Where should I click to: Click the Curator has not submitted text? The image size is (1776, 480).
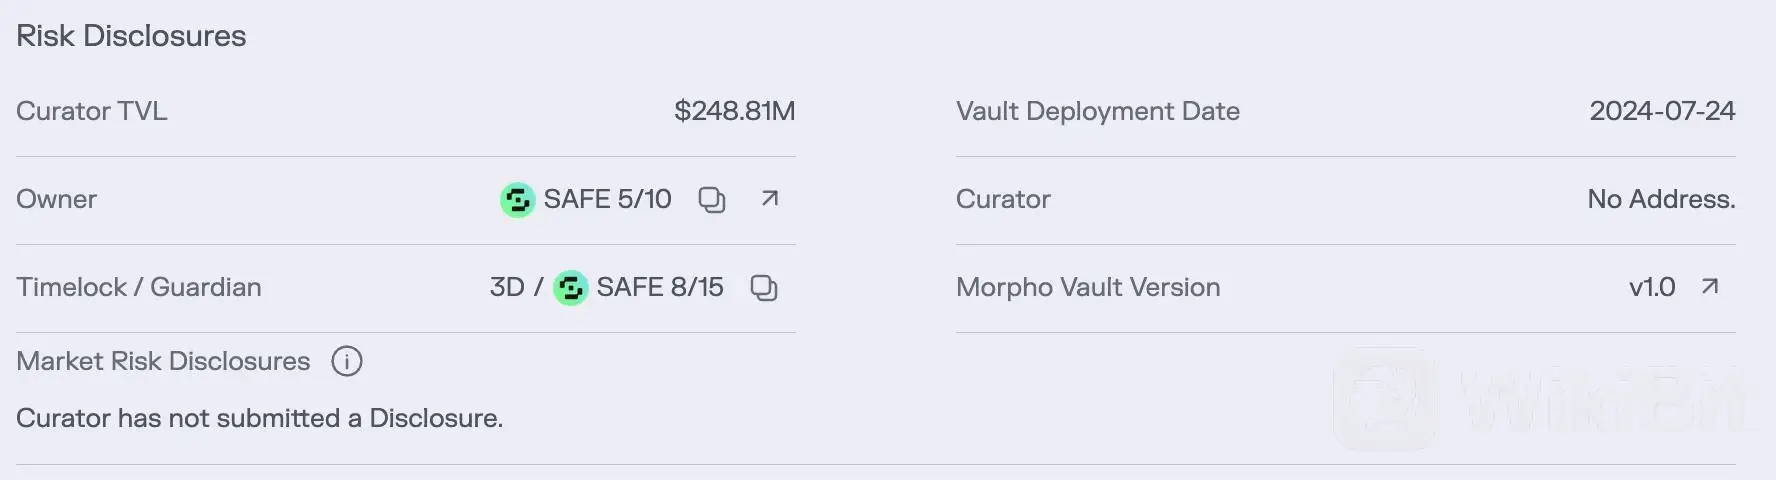click(259, 418)
